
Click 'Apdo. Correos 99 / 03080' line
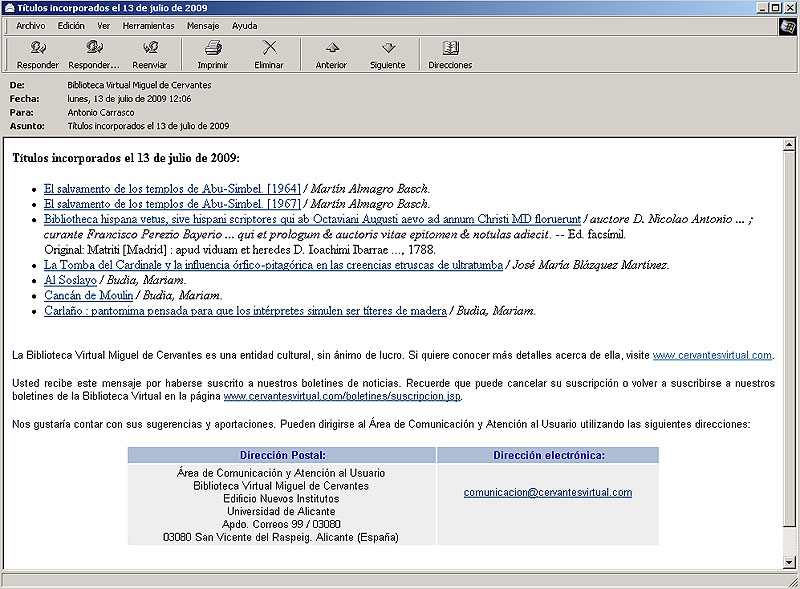(x=281, y=524)
